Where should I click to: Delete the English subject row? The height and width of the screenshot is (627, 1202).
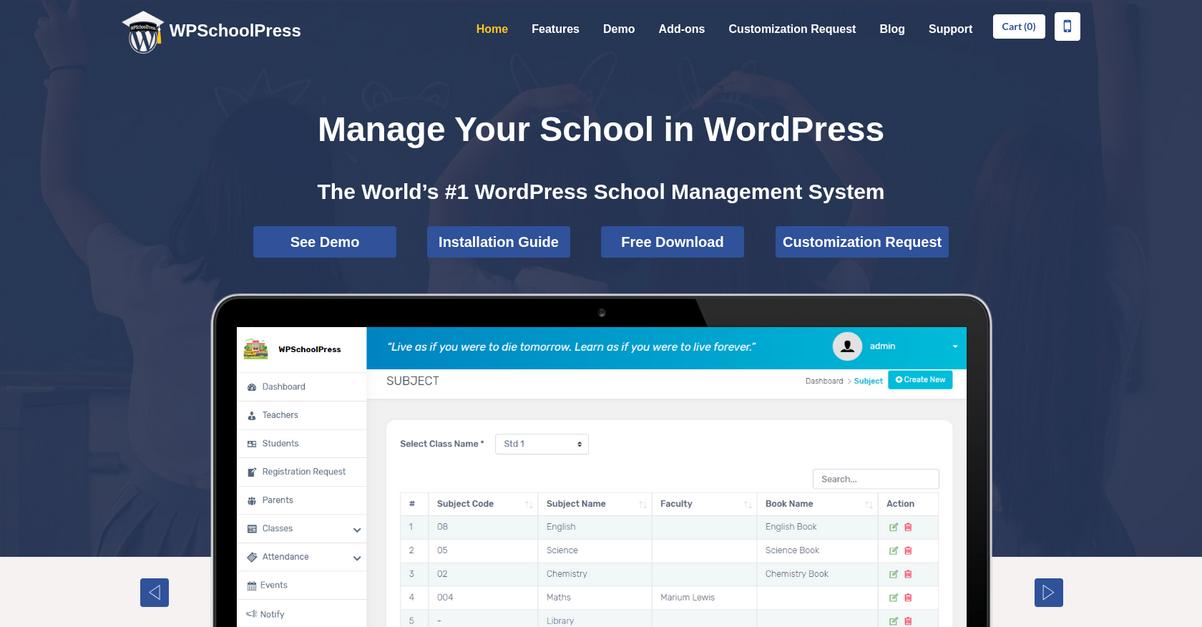(x=908, y=527)
